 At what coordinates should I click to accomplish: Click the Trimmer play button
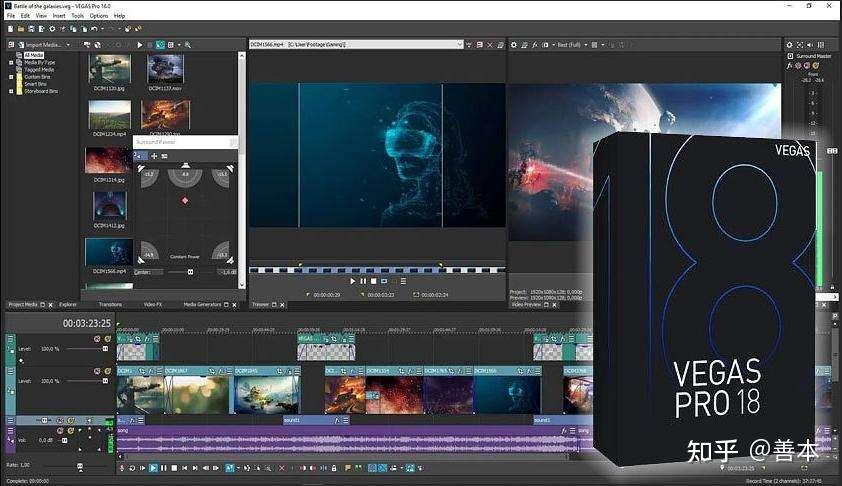pos(353,281)
